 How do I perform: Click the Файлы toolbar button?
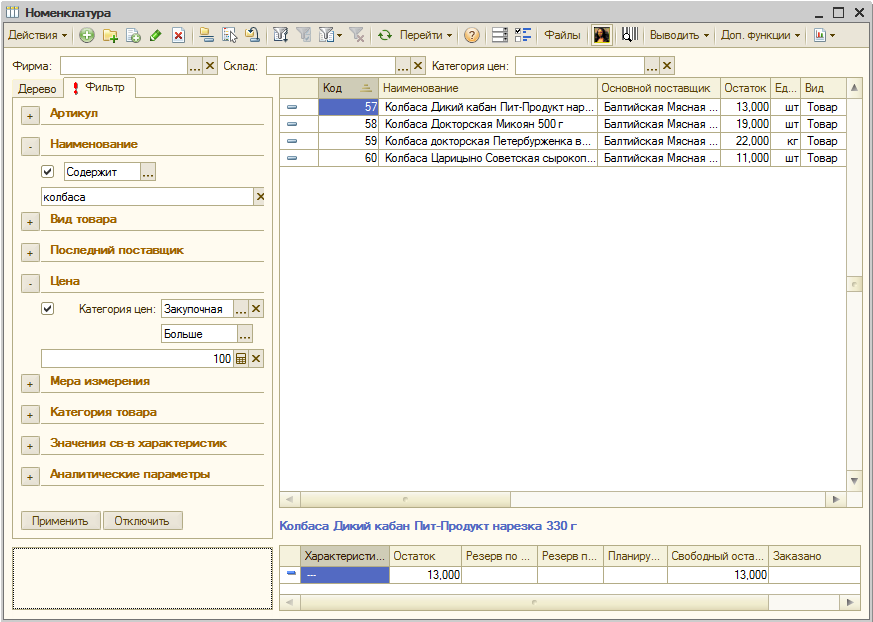[x=562, y=35]
